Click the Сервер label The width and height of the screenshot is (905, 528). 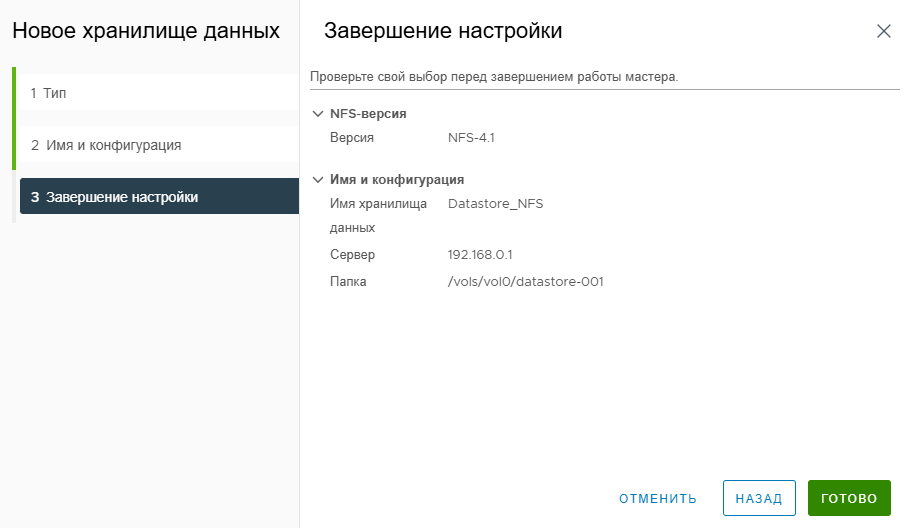352,254
